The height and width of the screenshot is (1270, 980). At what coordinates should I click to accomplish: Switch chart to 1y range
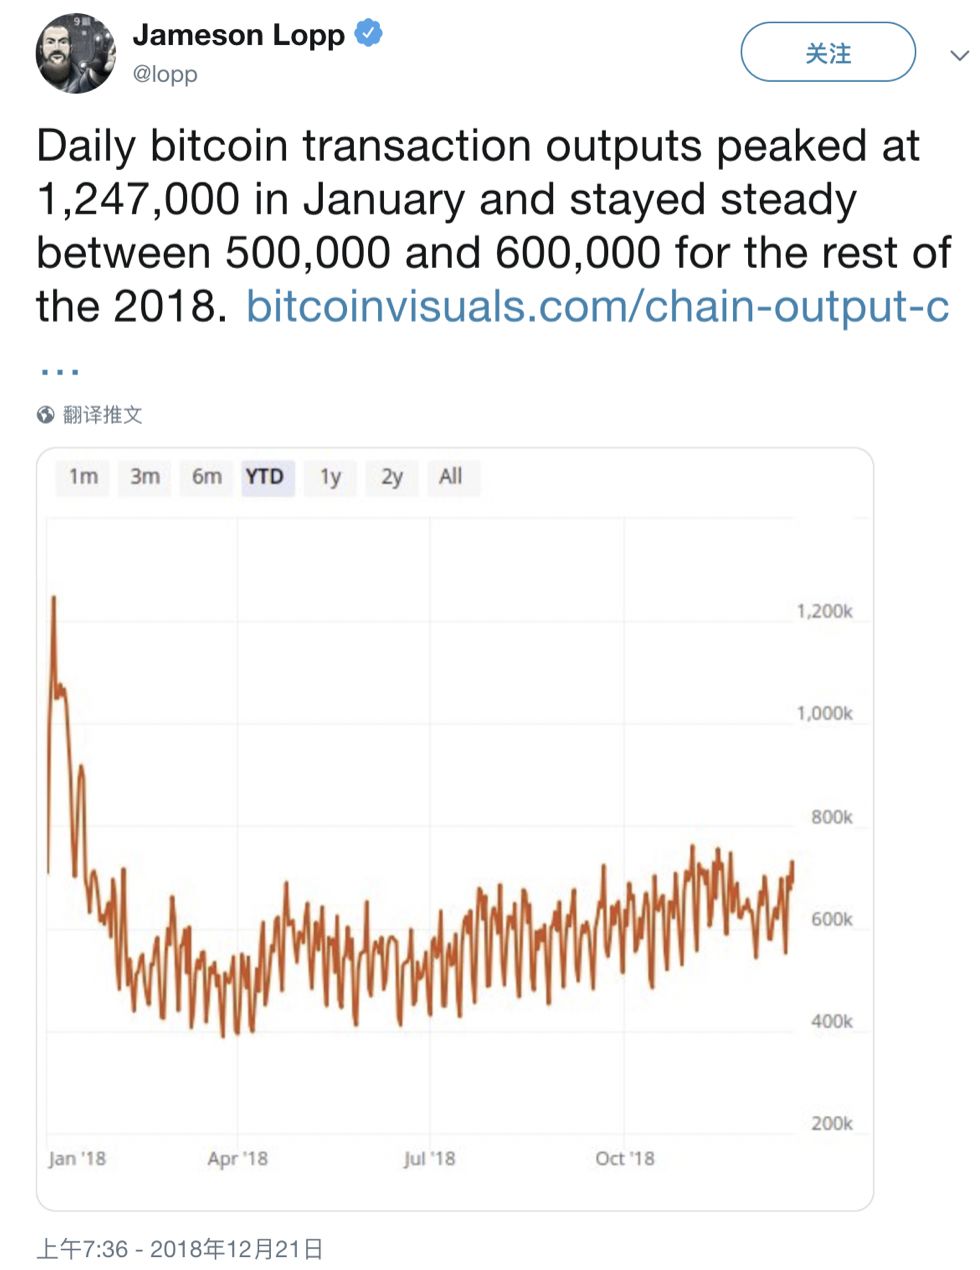click(x=330, y=477)
